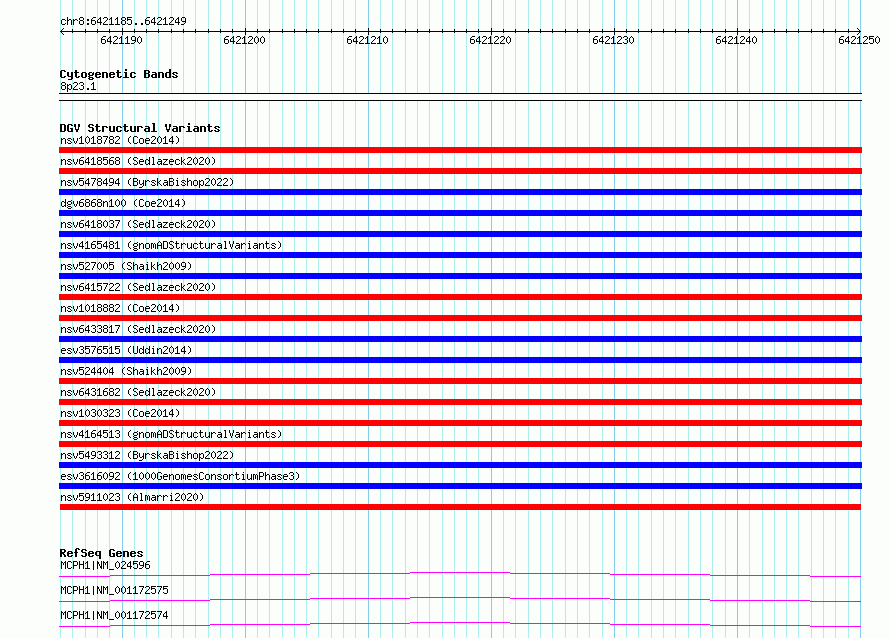
Task: Open variant nsv6433817 (Sedlazeck2020) label
Action: point(138,329)
